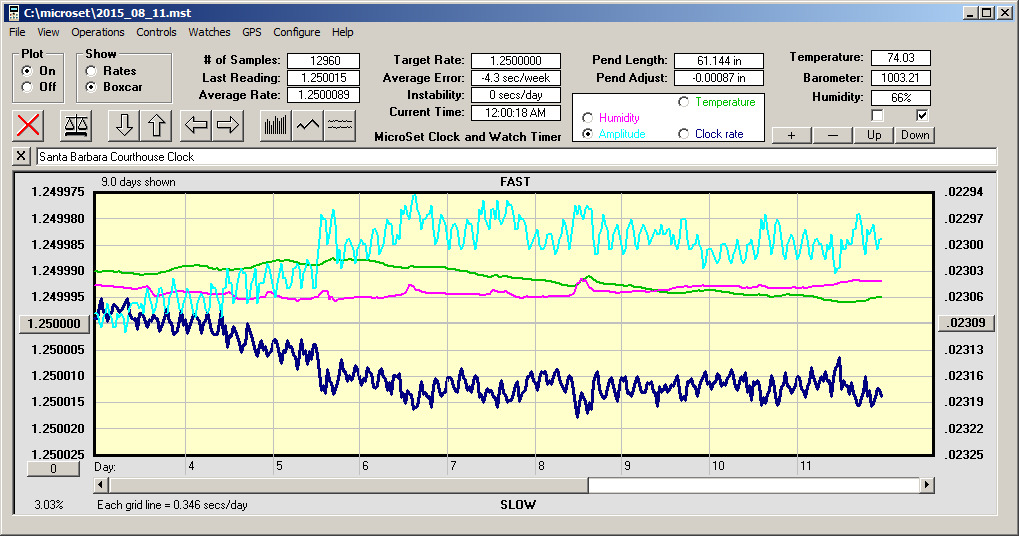Click the balance scale icon
The width and height of the screenshot is (1019, 536).
(x=76, y=125)
